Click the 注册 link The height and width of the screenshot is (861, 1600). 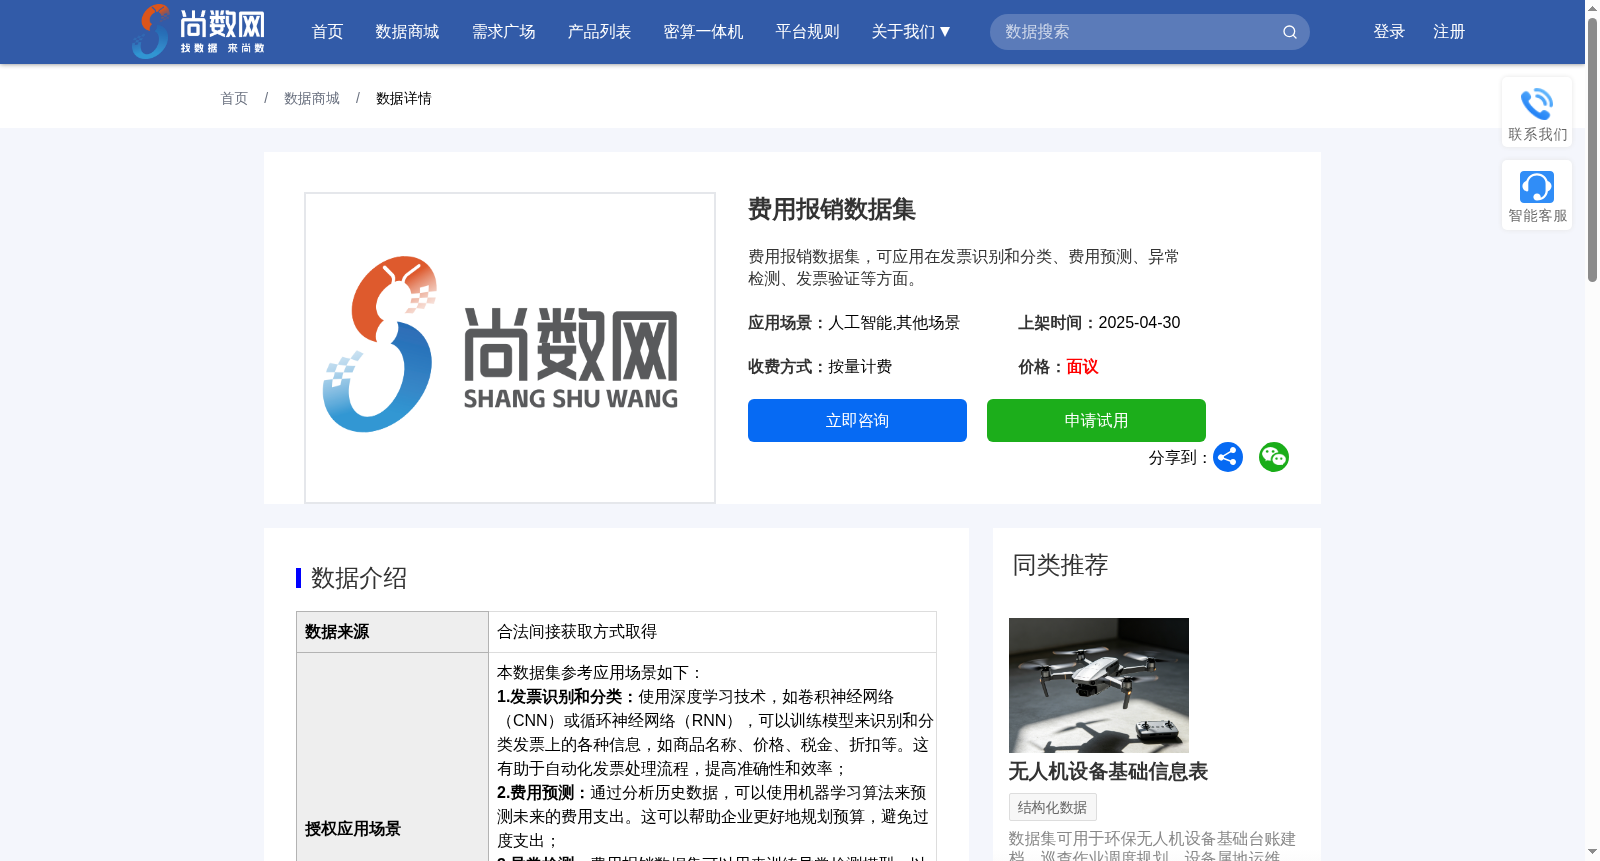click(x=1449, y=32)
